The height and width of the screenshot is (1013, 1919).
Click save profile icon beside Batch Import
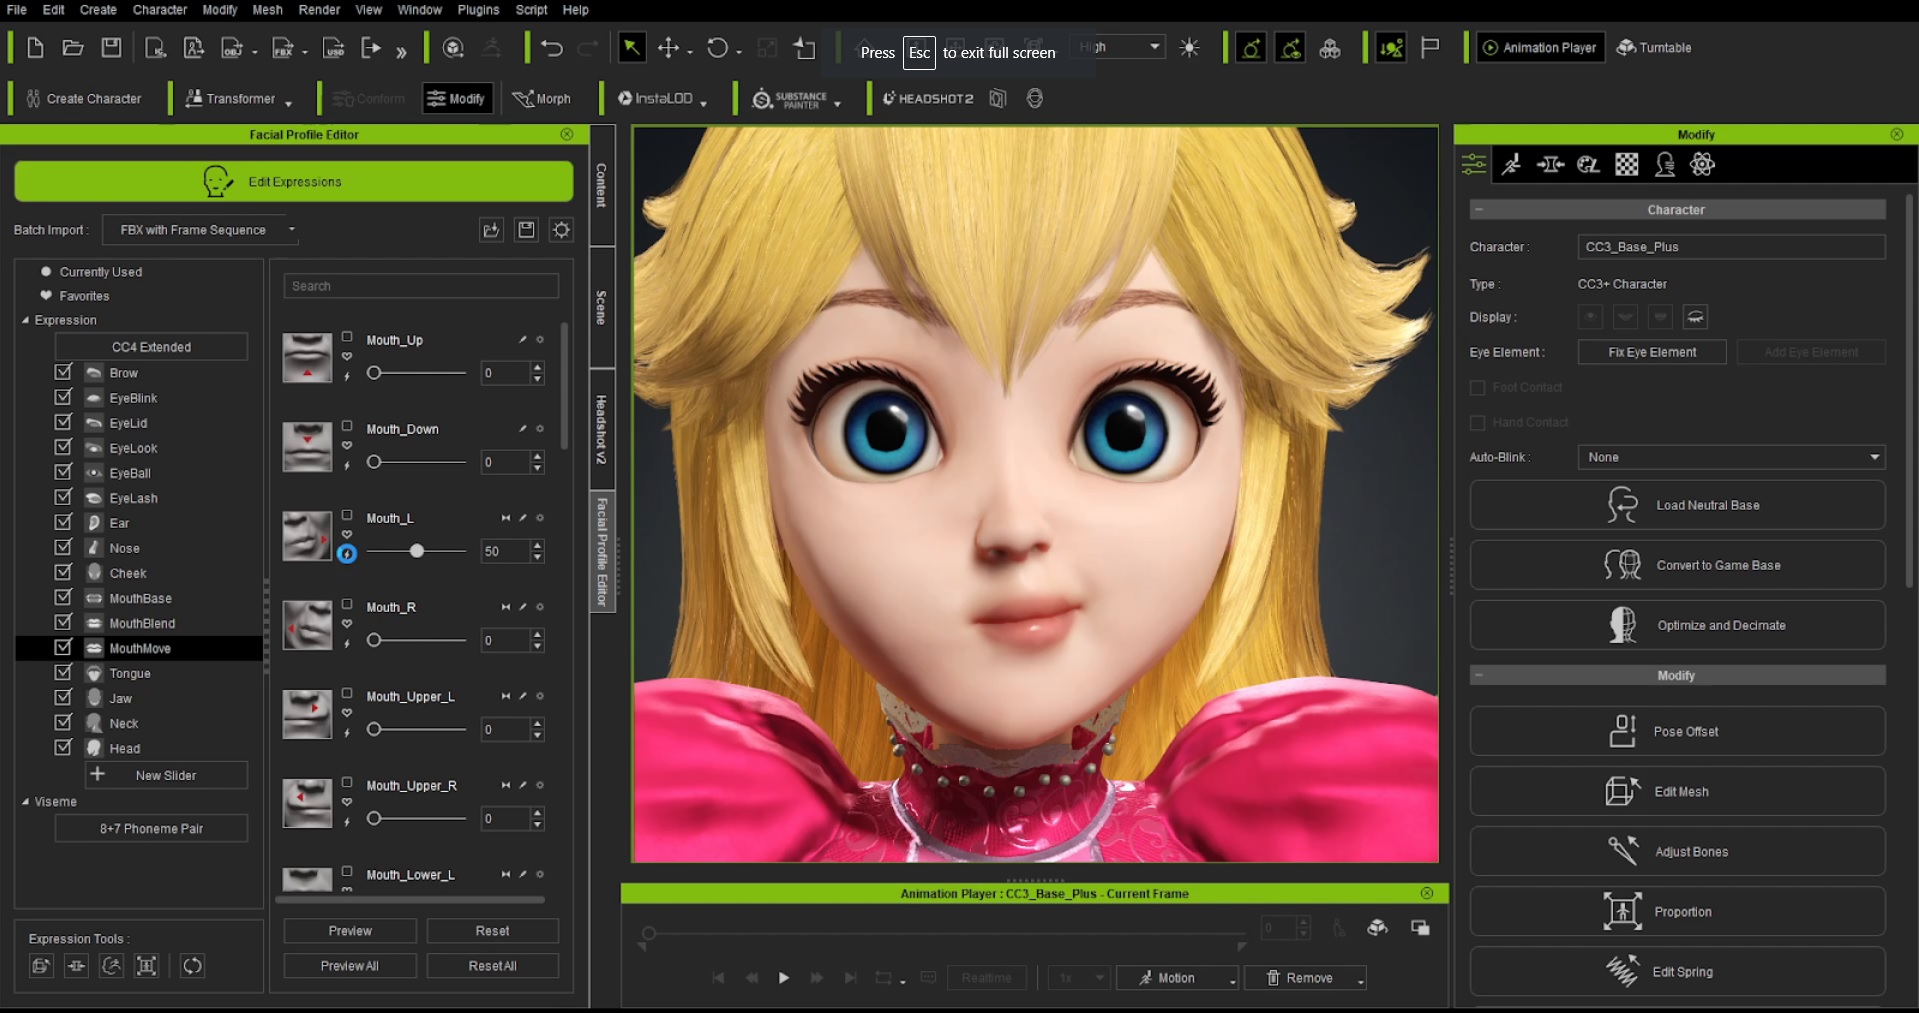526,230
